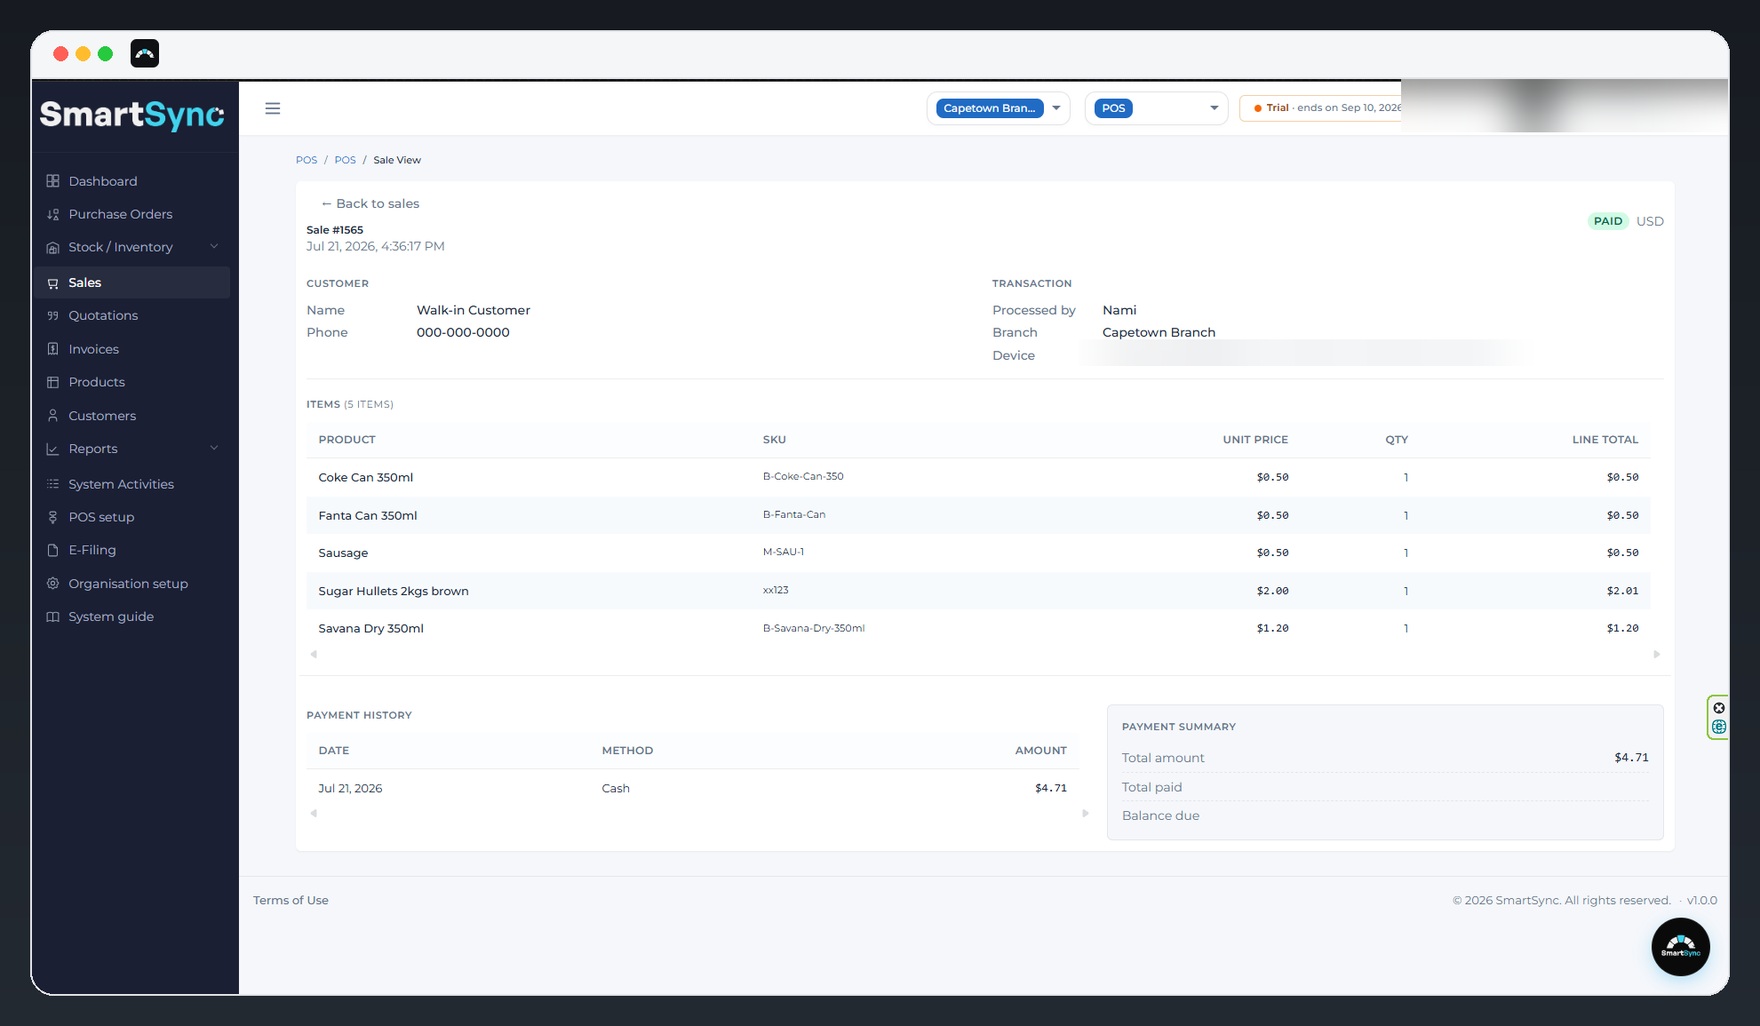Click the UNIT PRICE column header
The height and width of the screenshot is (1026, 1760).
(1255, 440)
